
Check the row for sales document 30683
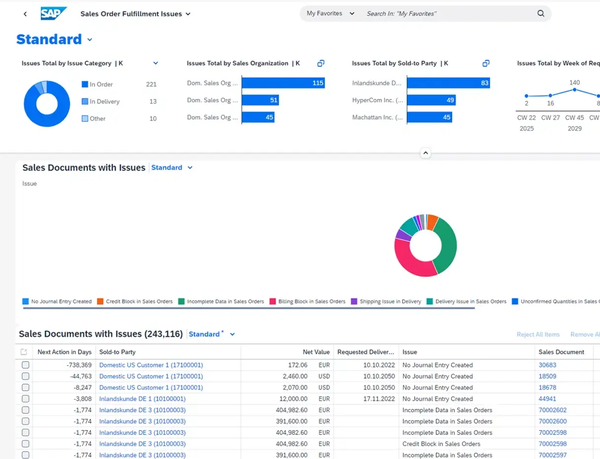tap(24, 365)
